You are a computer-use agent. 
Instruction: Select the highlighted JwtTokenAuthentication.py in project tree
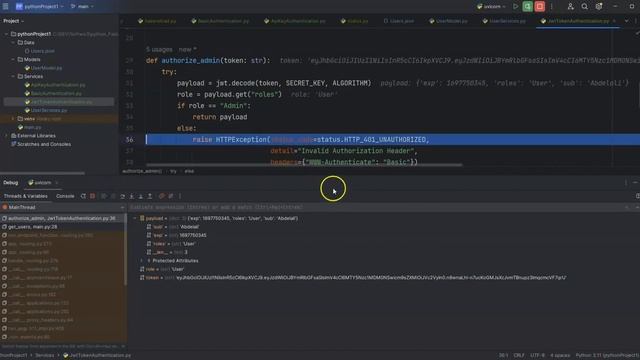point(58,102)
